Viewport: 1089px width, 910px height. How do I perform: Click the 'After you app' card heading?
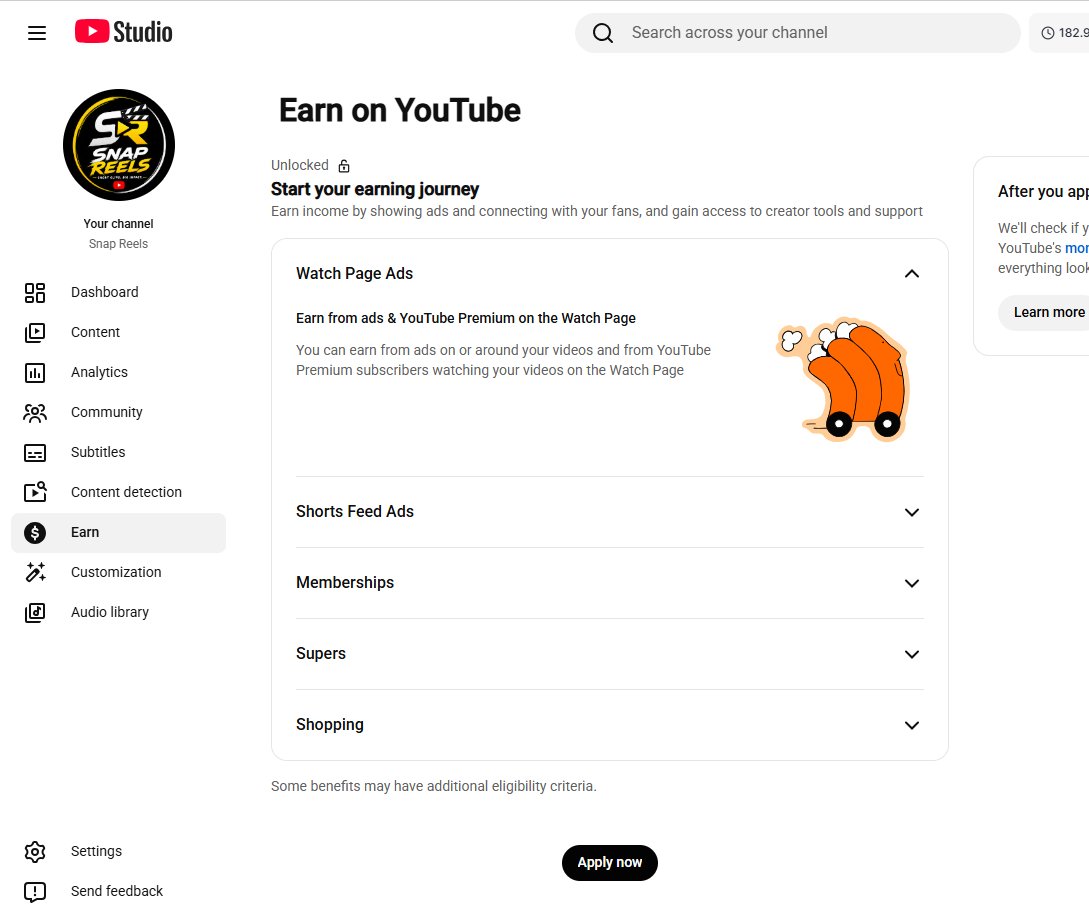[1043, 192]
